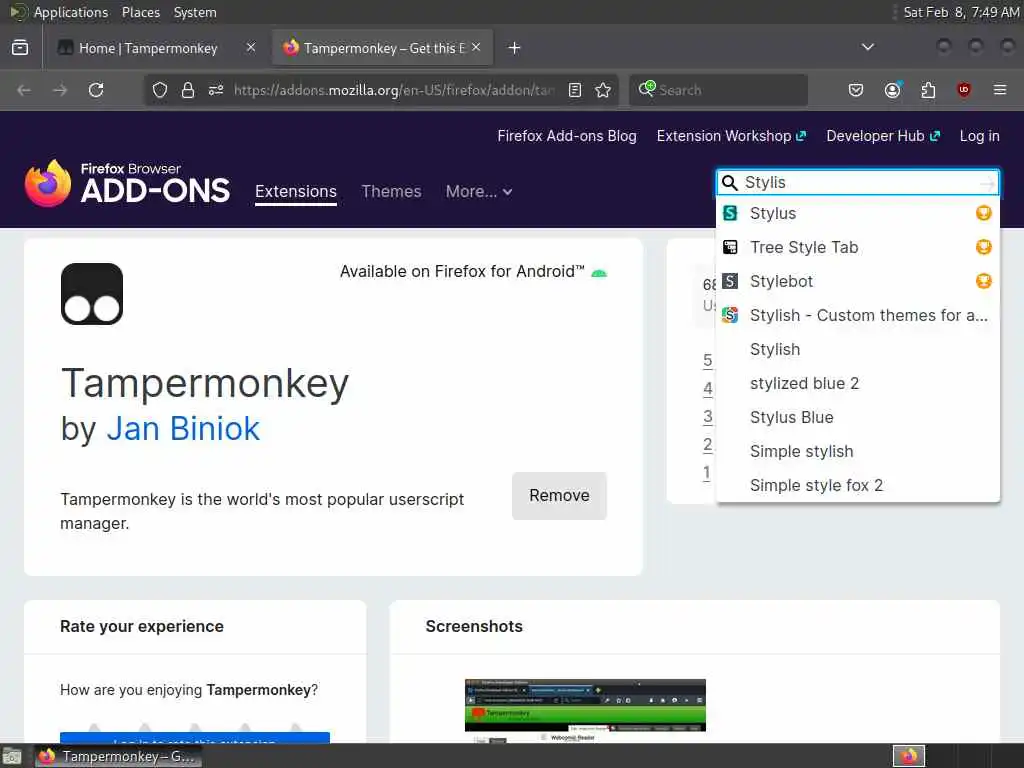Click the 3-star rating row link
This screenshot has width=1024, height=768.
[707, 417]
